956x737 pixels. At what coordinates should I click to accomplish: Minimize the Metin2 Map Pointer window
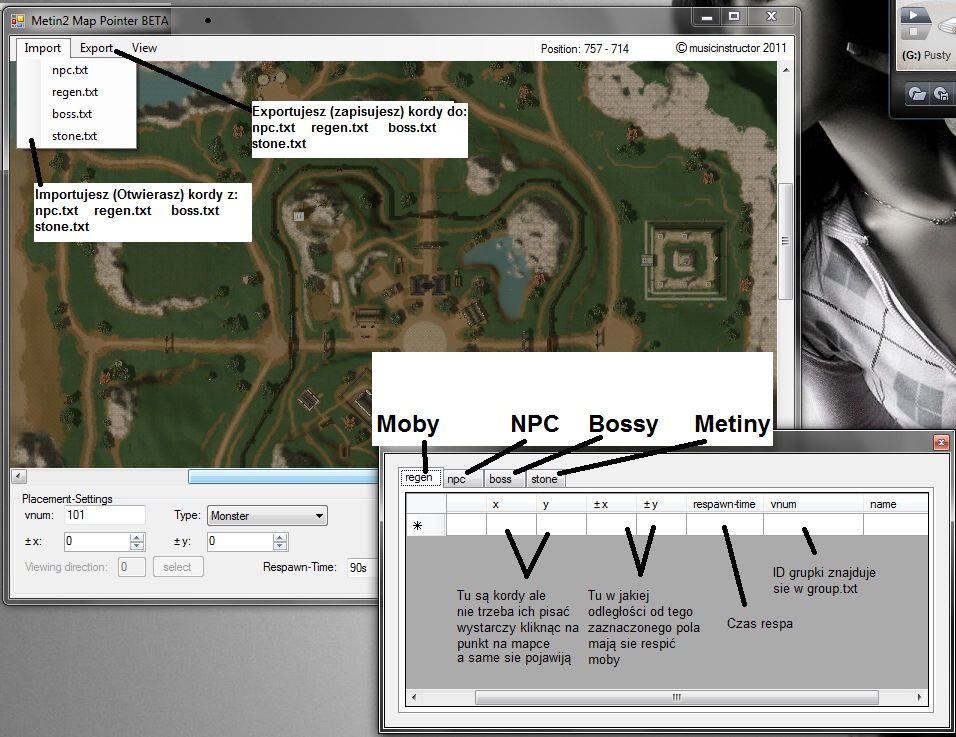click(x=707, y=17)
